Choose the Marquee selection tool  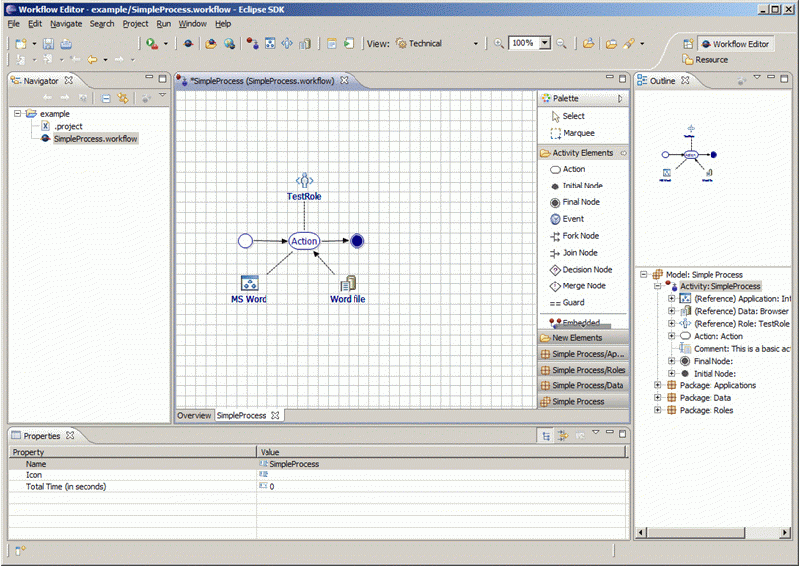pos(572,133)
